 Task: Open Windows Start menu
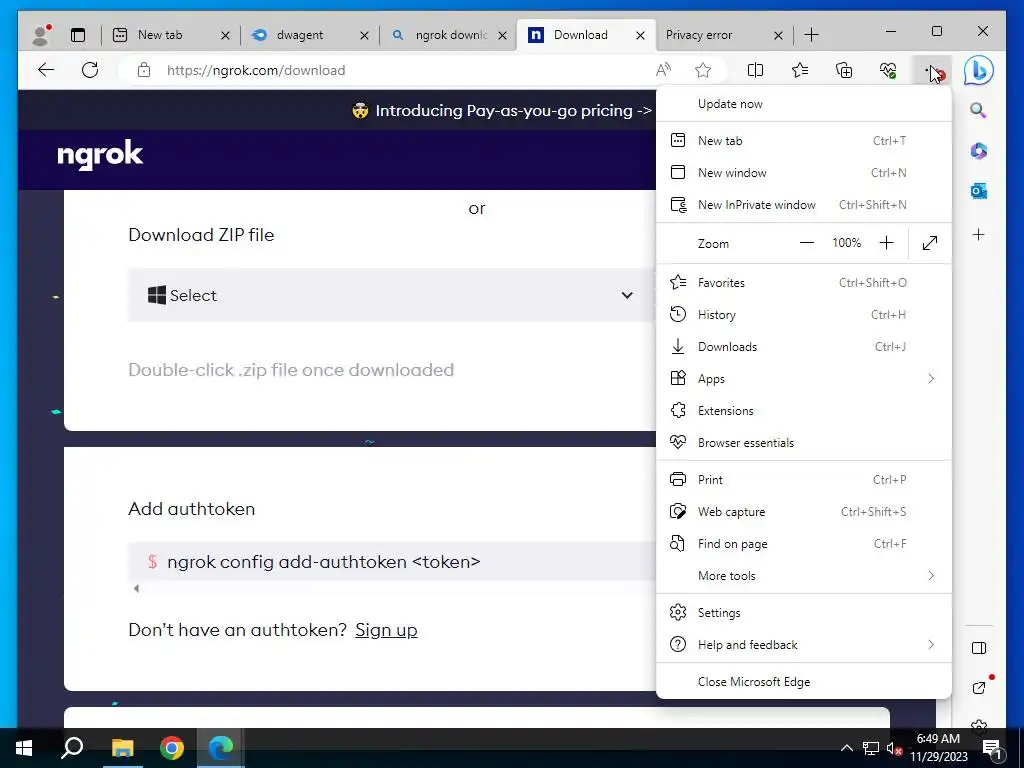click(24, 748)
